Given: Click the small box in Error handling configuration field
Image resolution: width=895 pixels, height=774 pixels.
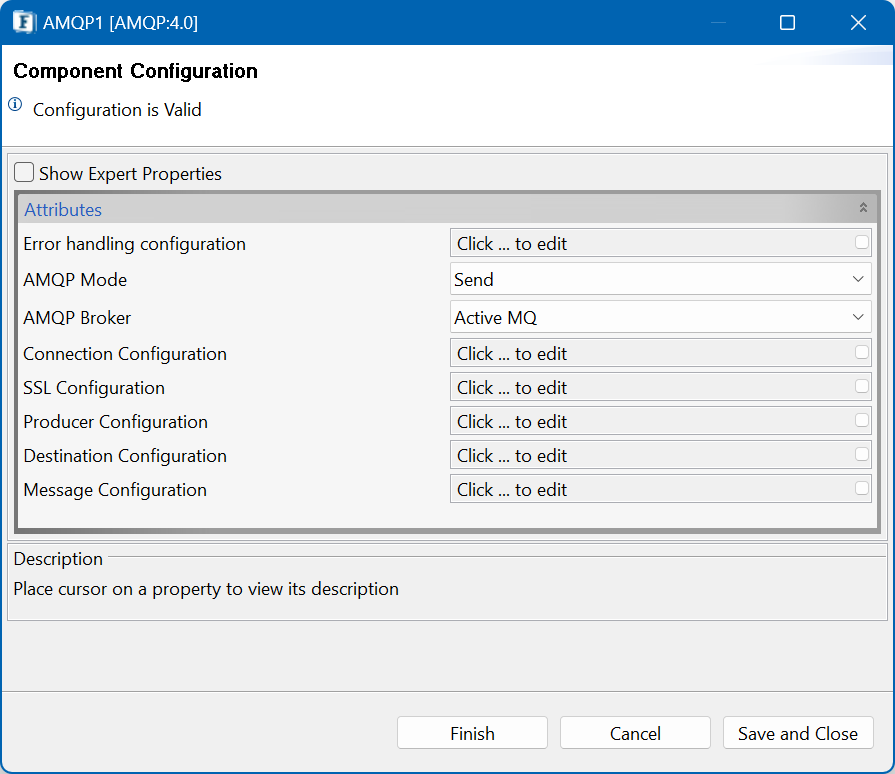Looking at the screenshot, I should 861,243.
